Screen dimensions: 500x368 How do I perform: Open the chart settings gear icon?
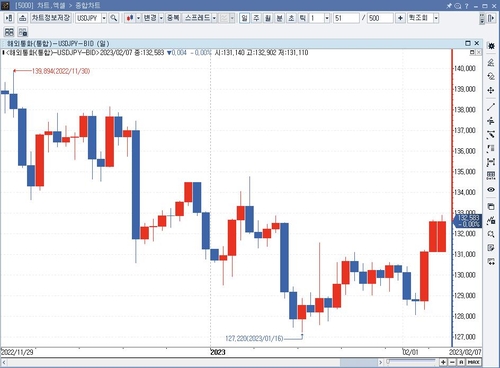pyautogui.click(x=491, y=46)
